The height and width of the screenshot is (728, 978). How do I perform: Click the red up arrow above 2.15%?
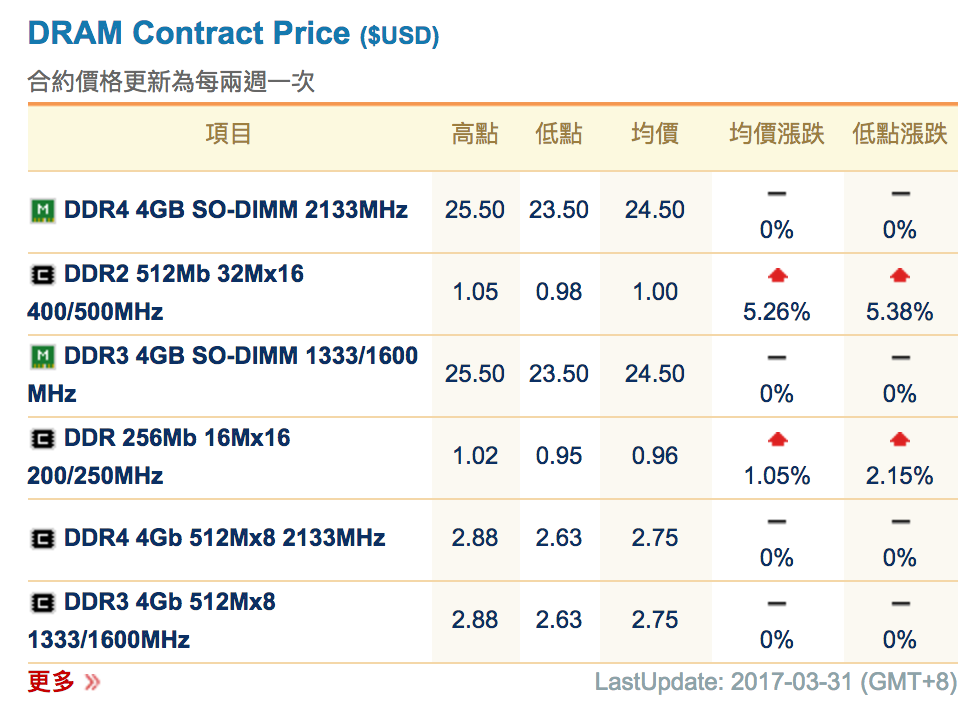tap(899, 439)
